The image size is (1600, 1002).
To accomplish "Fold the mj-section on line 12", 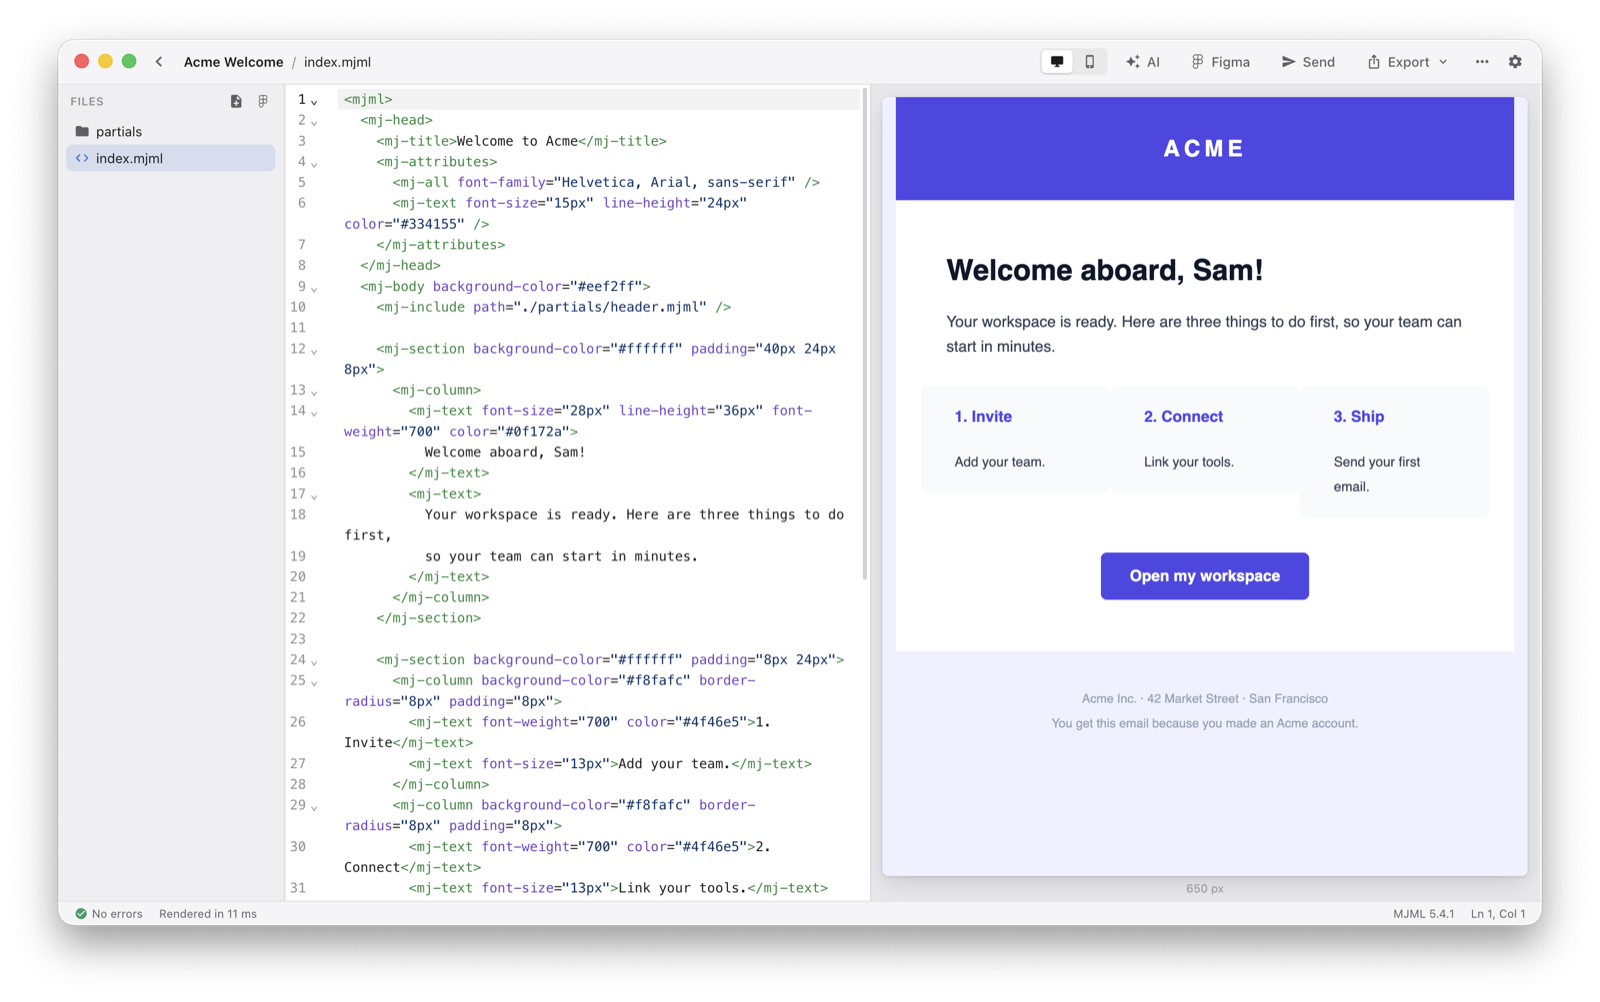I will tap(314, 350).
